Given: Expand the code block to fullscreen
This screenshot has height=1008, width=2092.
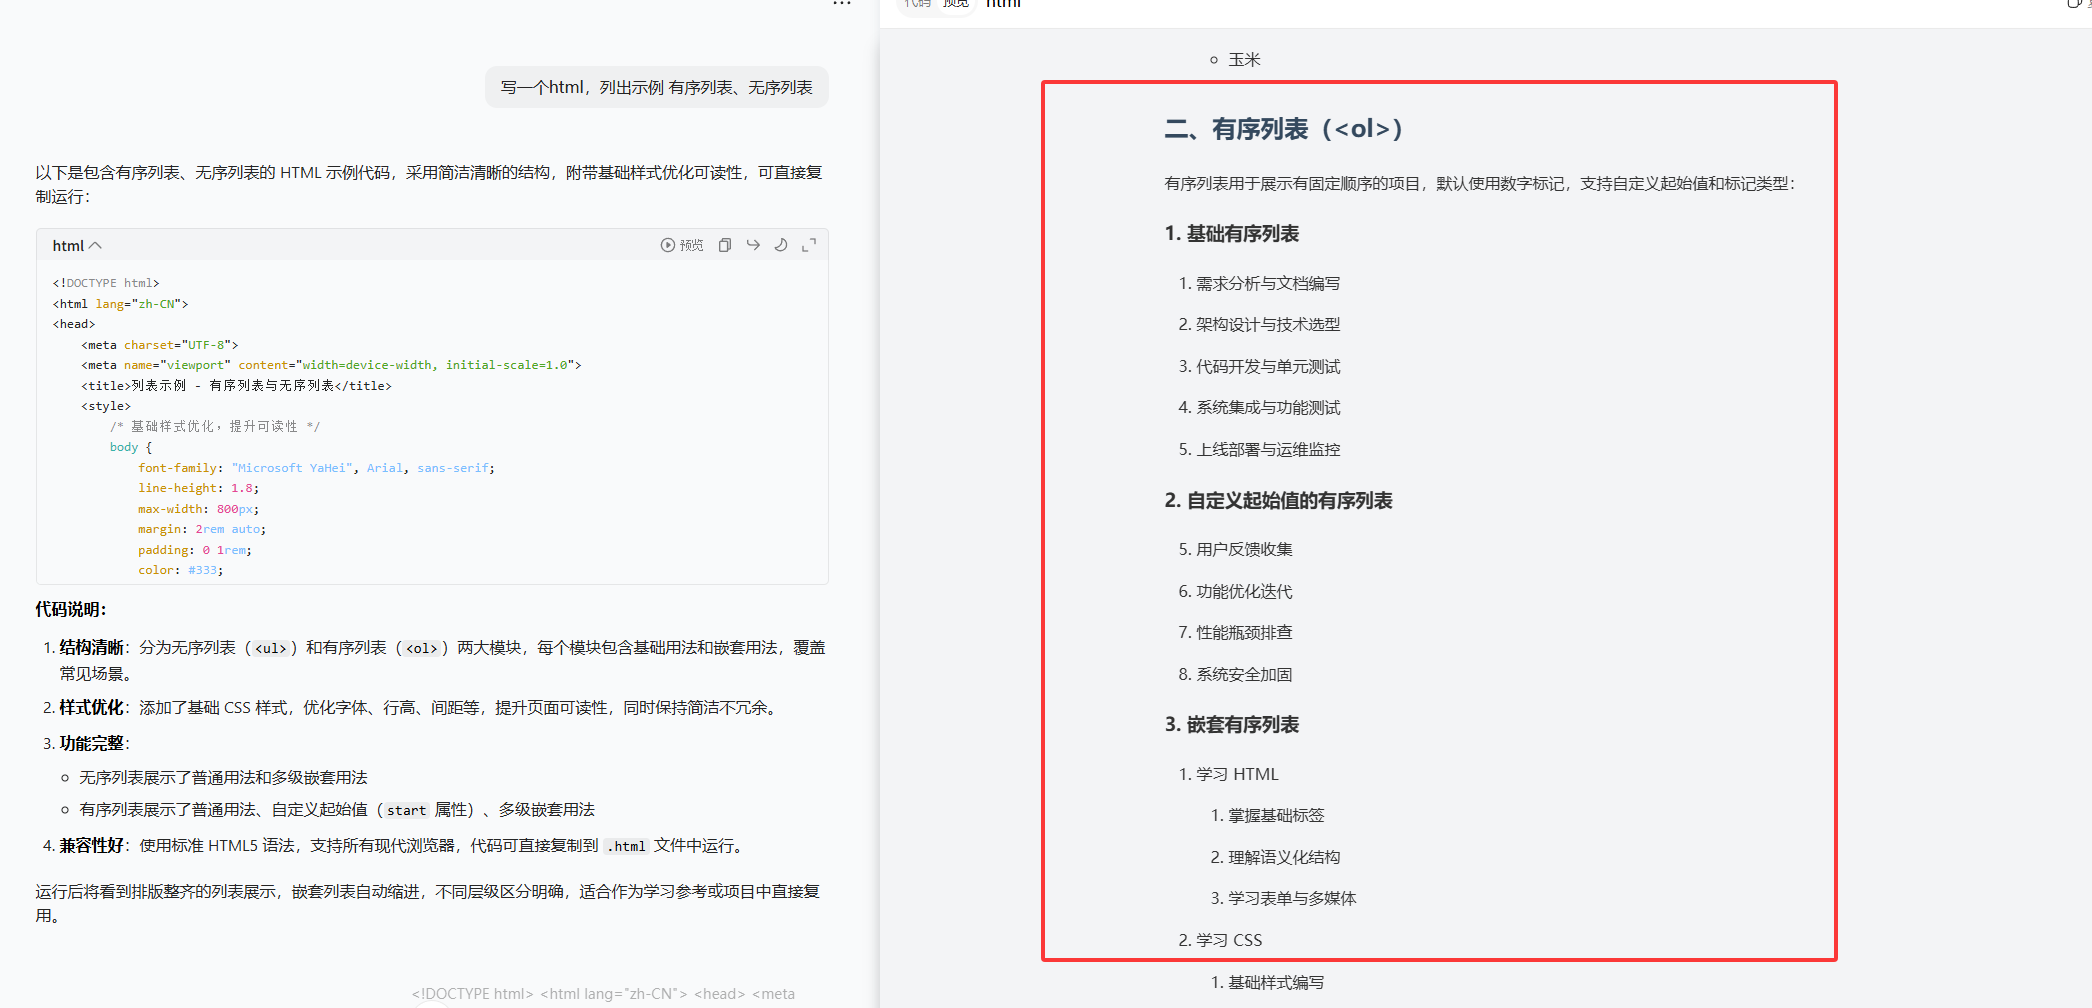Looking at the screenshot, I should click(809, 245).
